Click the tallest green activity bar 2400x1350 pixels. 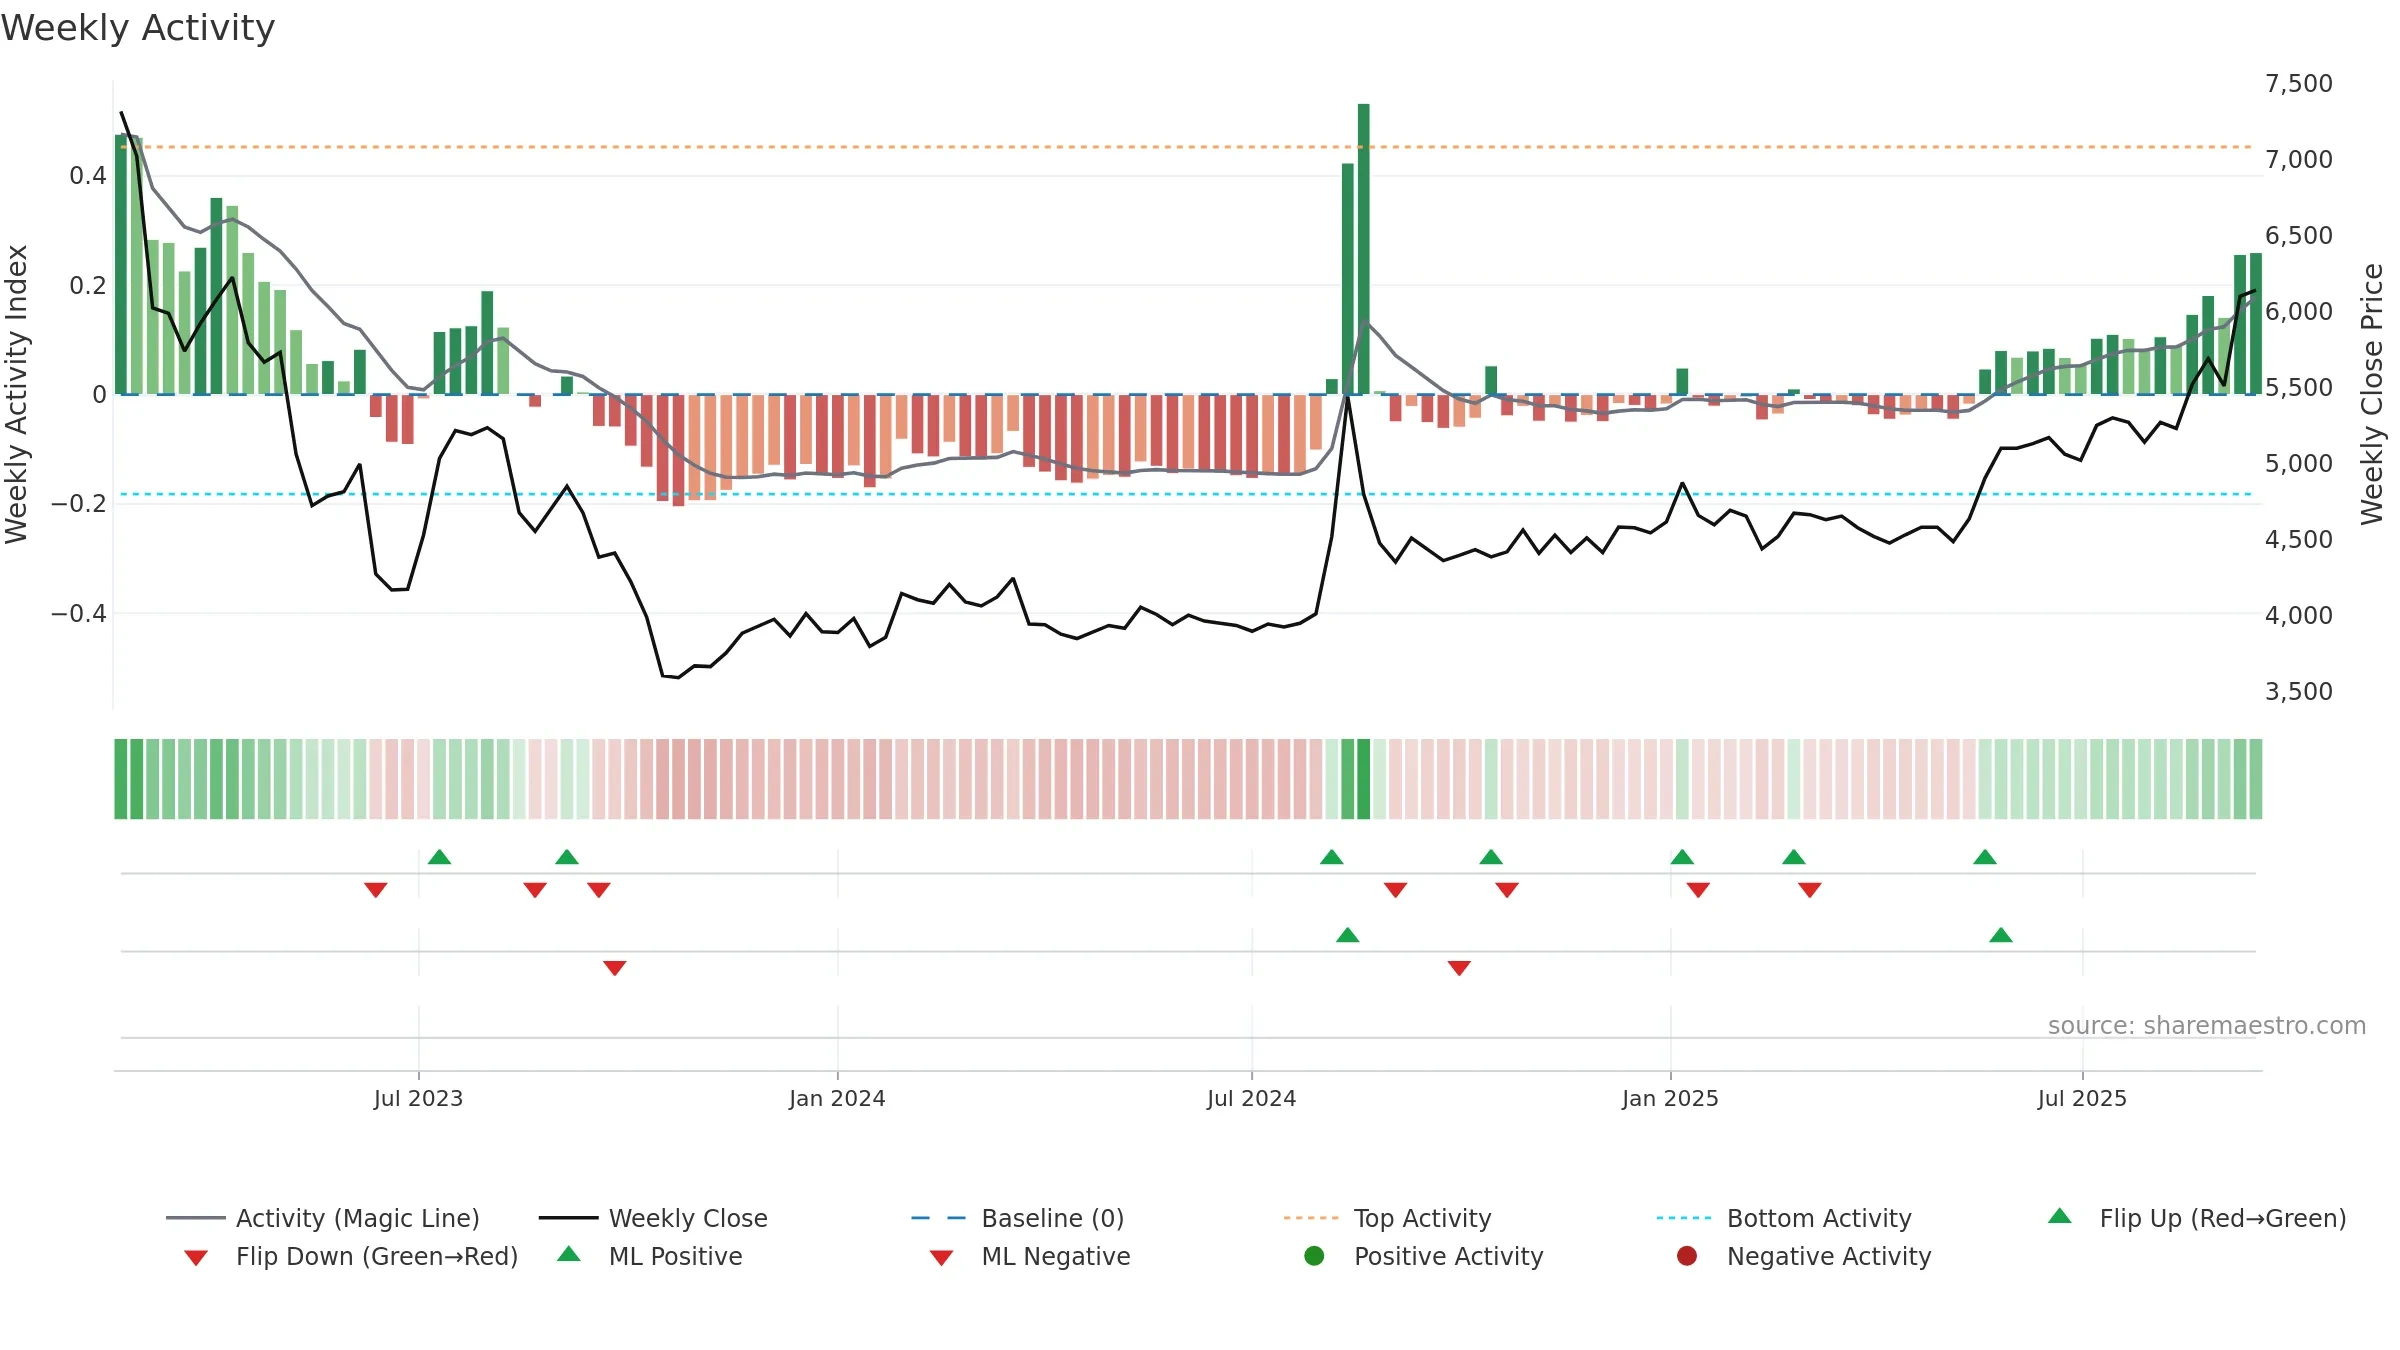pos(1364,249)
